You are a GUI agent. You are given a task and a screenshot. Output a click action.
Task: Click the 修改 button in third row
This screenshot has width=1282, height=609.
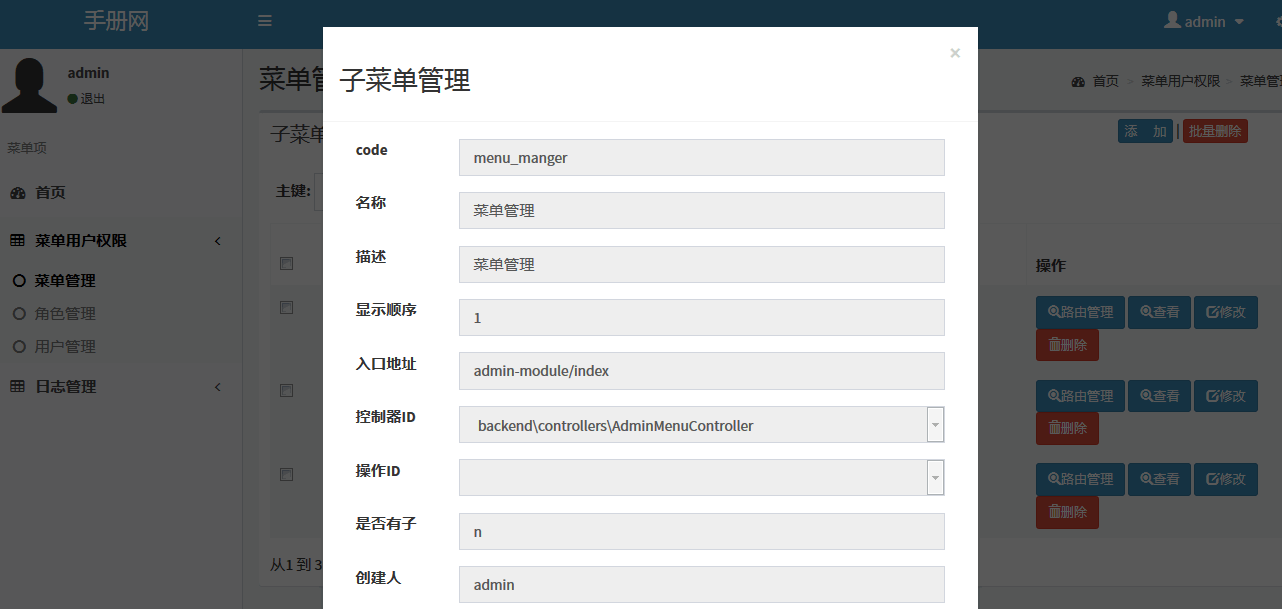tap(1225, 479)
